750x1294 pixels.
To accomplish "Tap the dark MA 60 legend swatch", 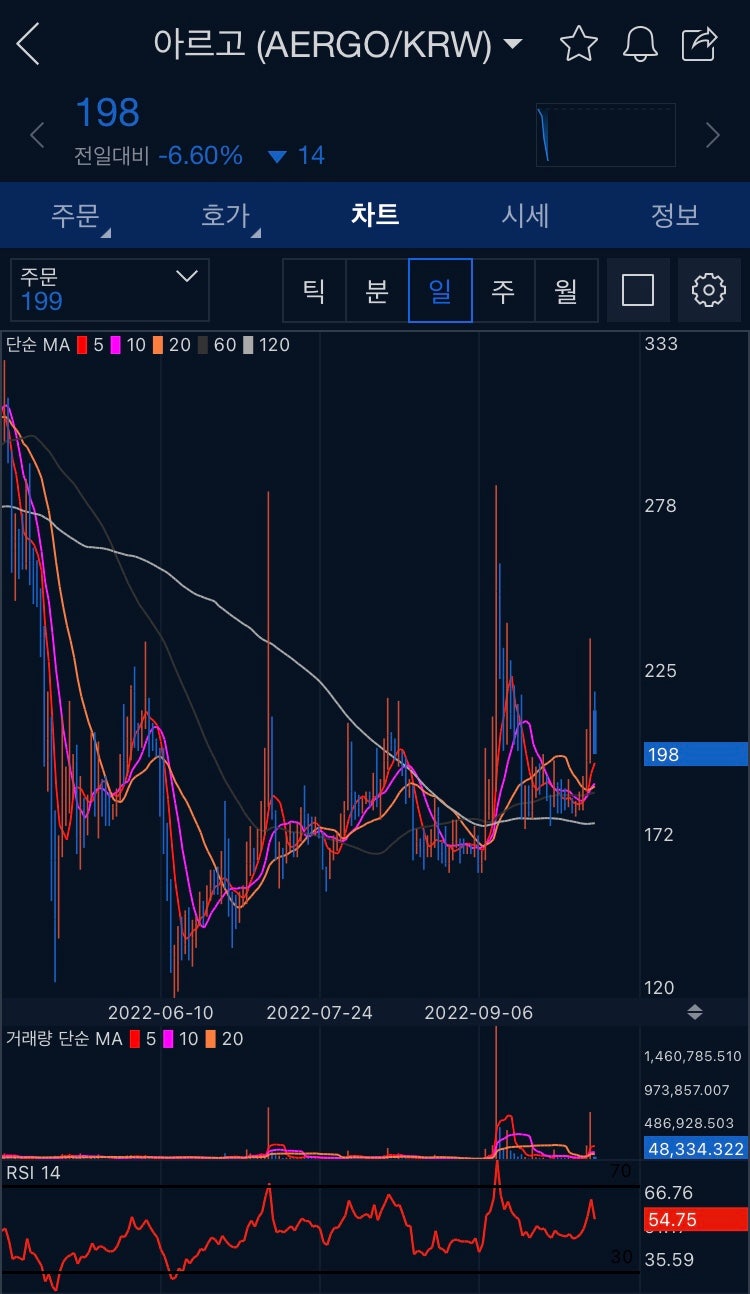I will (x=203, y=345).
